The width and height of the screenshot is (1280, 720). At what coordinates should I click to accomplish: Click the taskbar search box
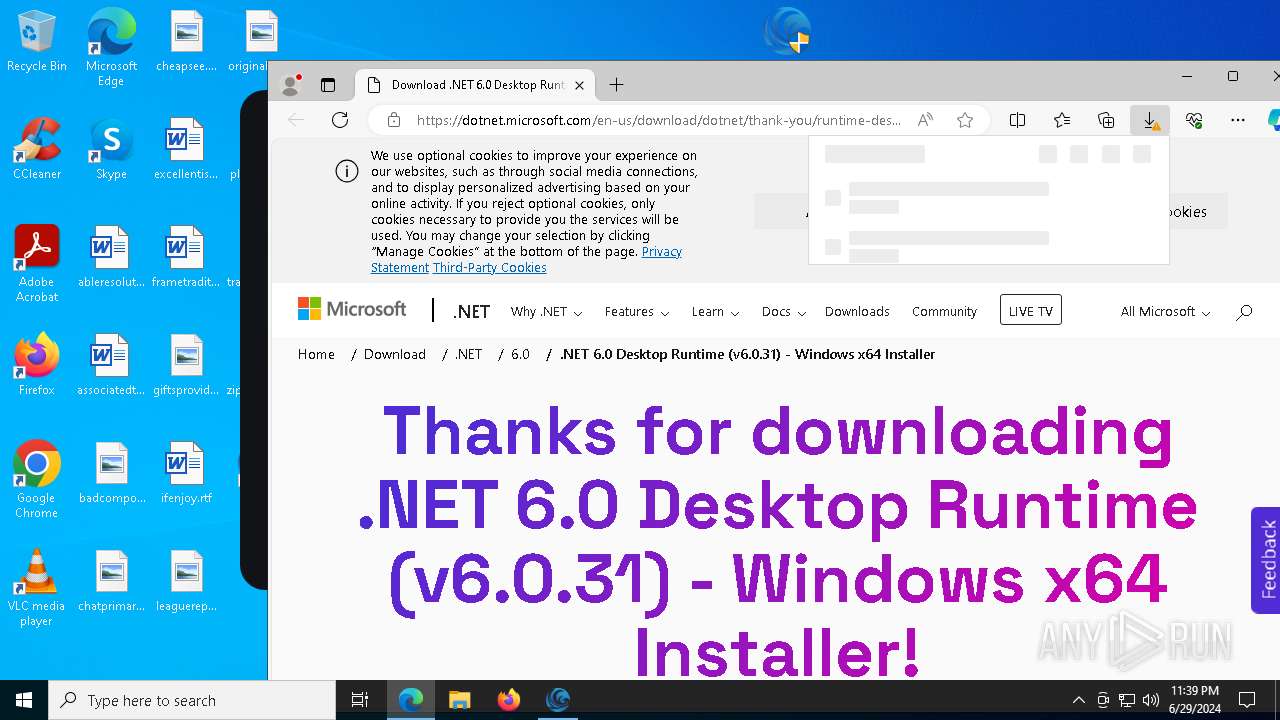coord(192,700)
